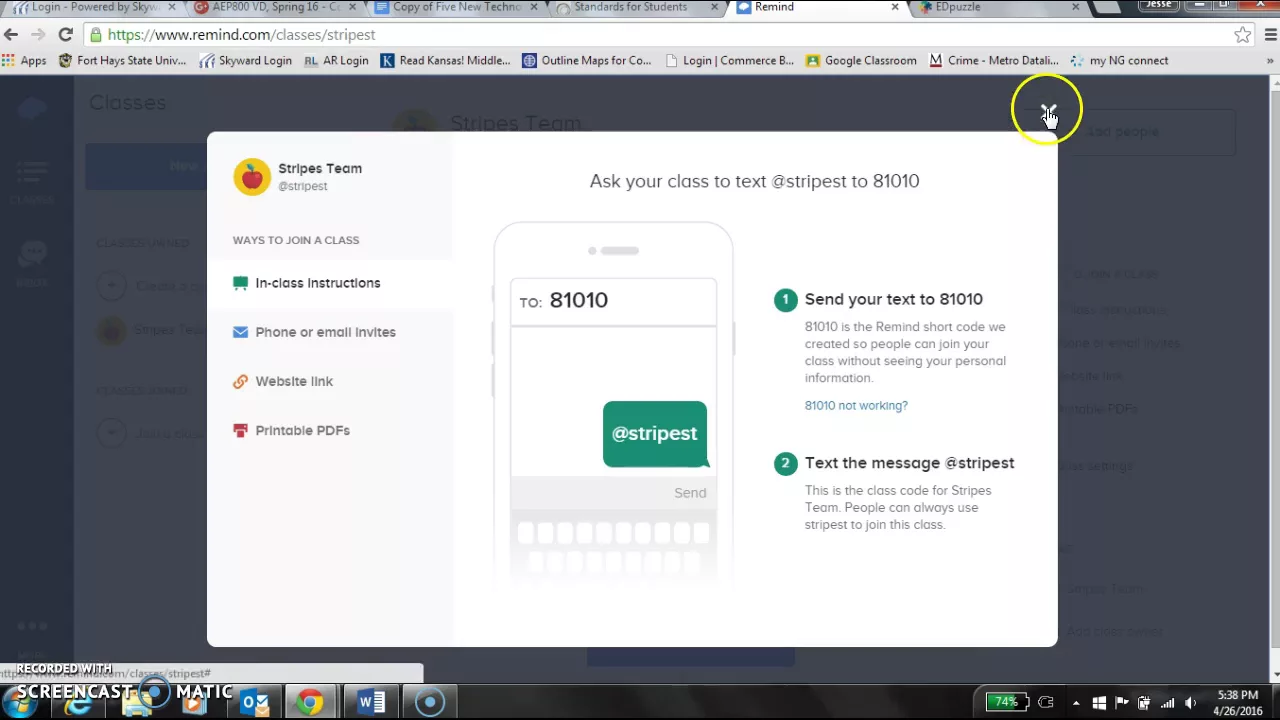Viewport: 1280px width, 720px height.
Task: Switch to Copy of Five New Techno tab
Action: coord(455,8)
